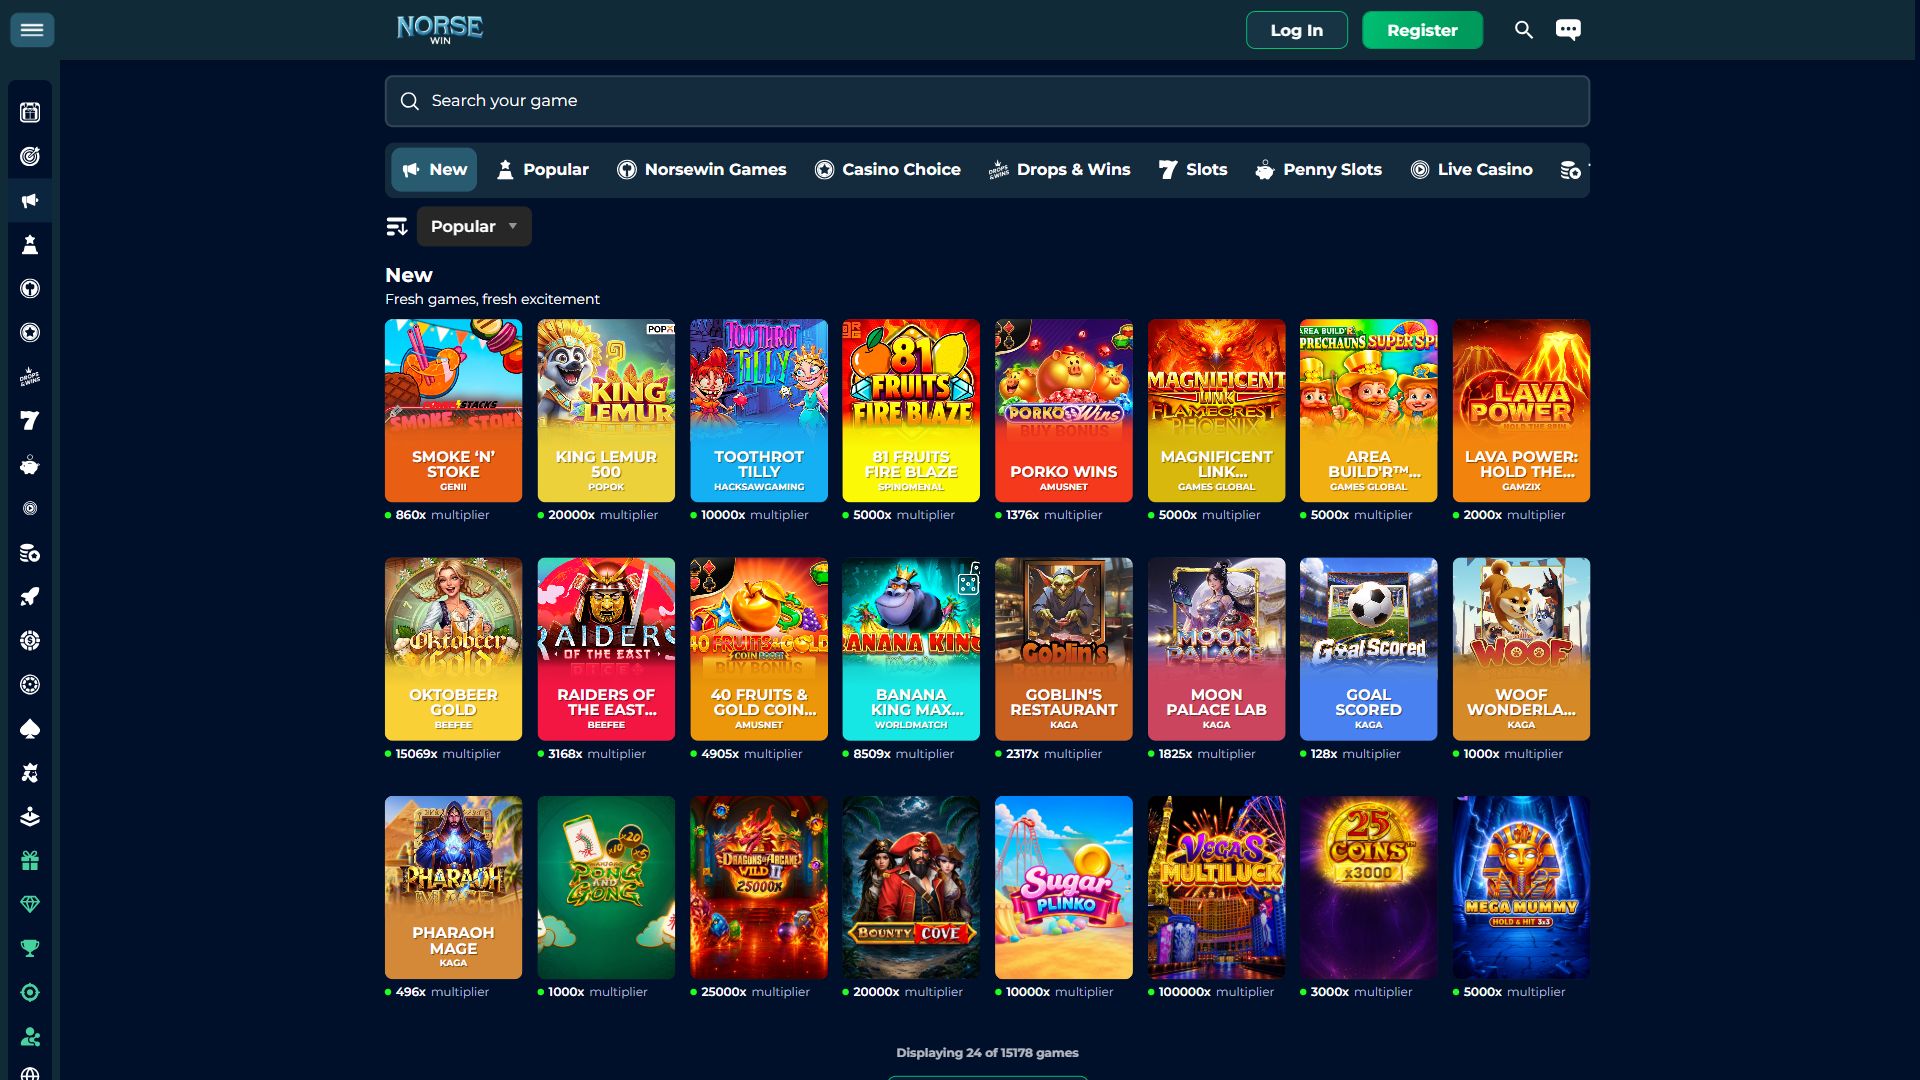This screenshot has width=1920, height=1080.
Task: Open the search magnifier in header
Action: [1523, 30]
